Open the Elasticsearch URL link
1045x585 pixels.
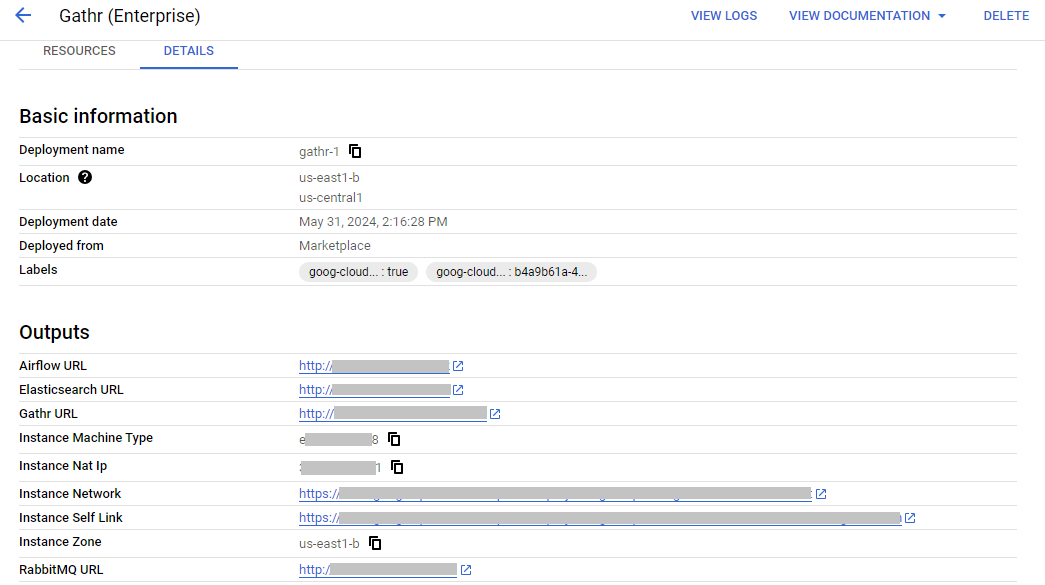[373, 389]
